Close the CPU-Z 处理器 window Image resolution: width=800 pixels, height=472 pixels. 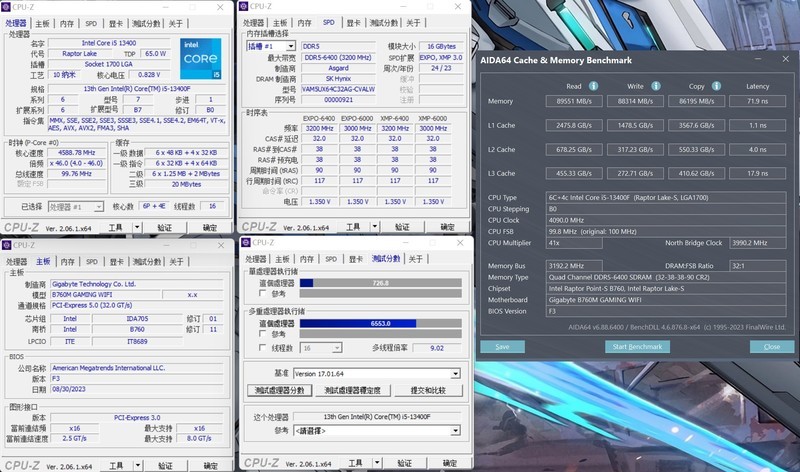220,7
